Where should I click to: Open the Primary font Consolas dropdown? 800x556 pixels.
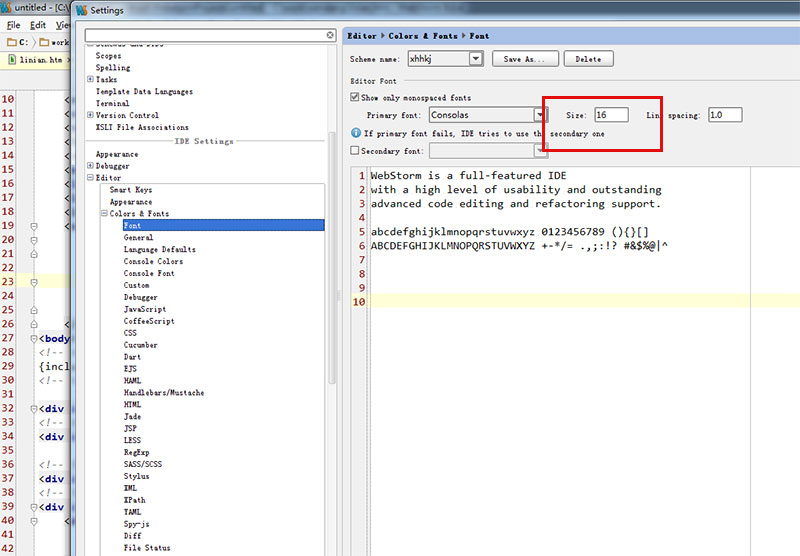(x=539, y=115)
